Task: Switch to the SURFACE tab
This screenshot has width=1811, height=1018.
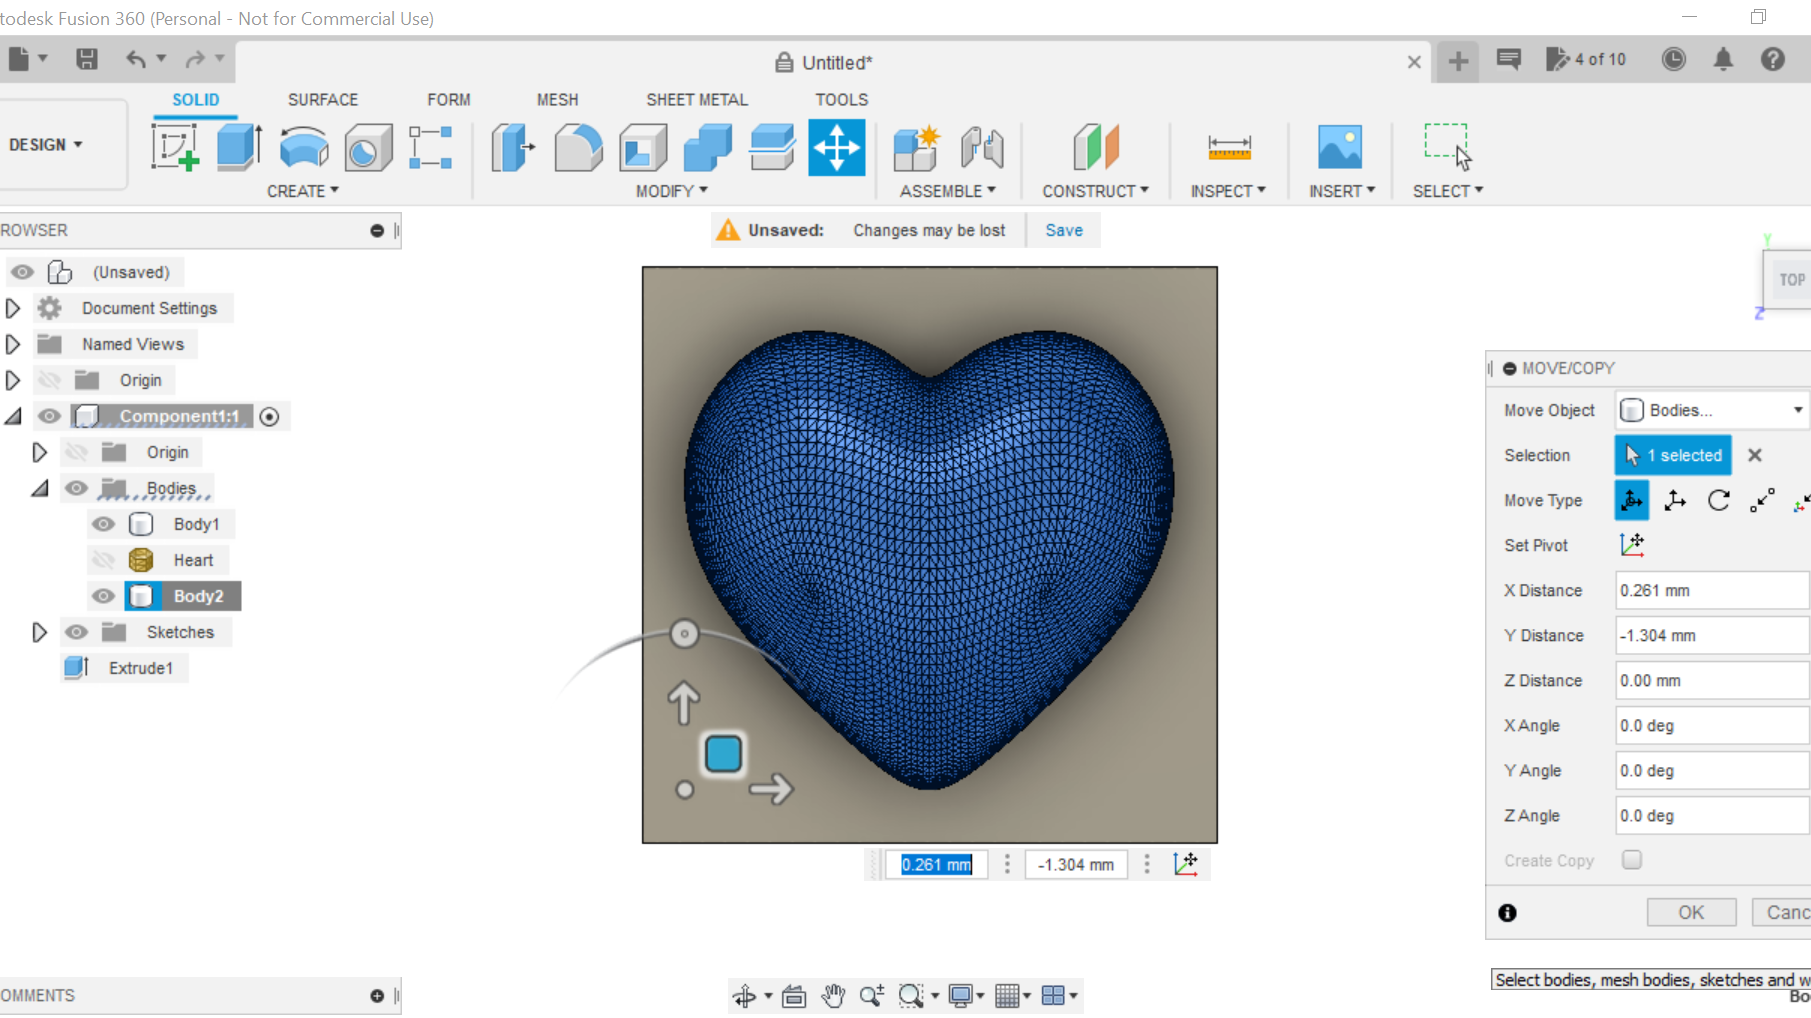Action: click(x=322, y=99)
